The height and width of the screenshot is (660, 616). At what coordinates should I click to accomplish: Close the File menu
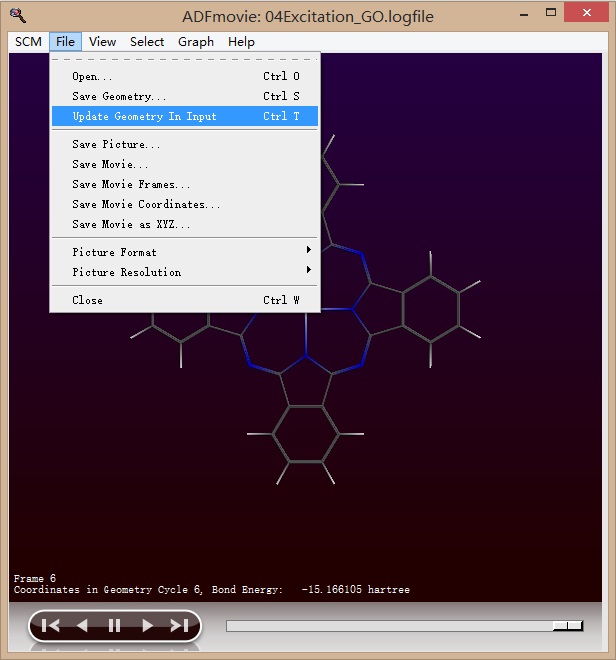click(x=65, y=42)
